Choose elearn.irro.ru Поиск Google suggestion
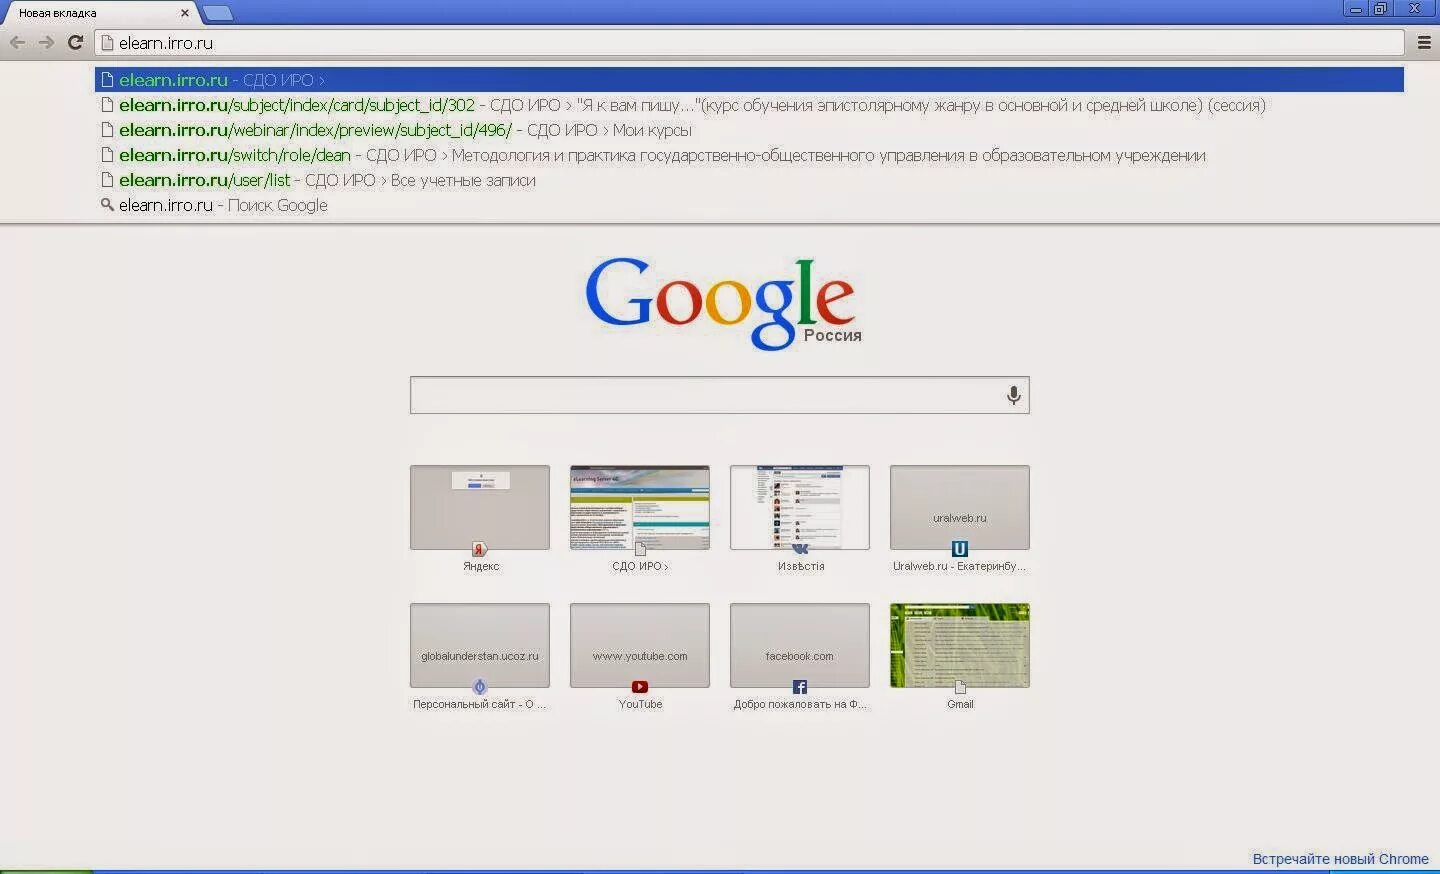 coord(749,205)
